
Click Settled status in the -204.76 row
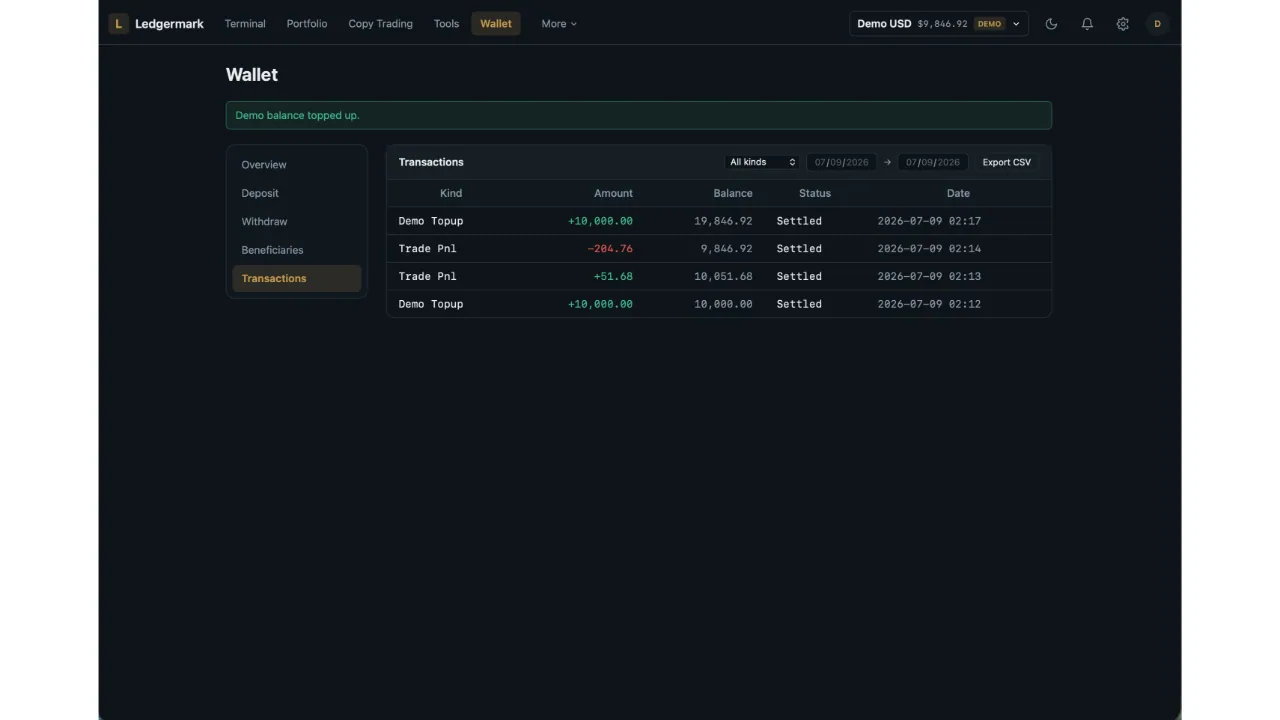pos(799,249)
